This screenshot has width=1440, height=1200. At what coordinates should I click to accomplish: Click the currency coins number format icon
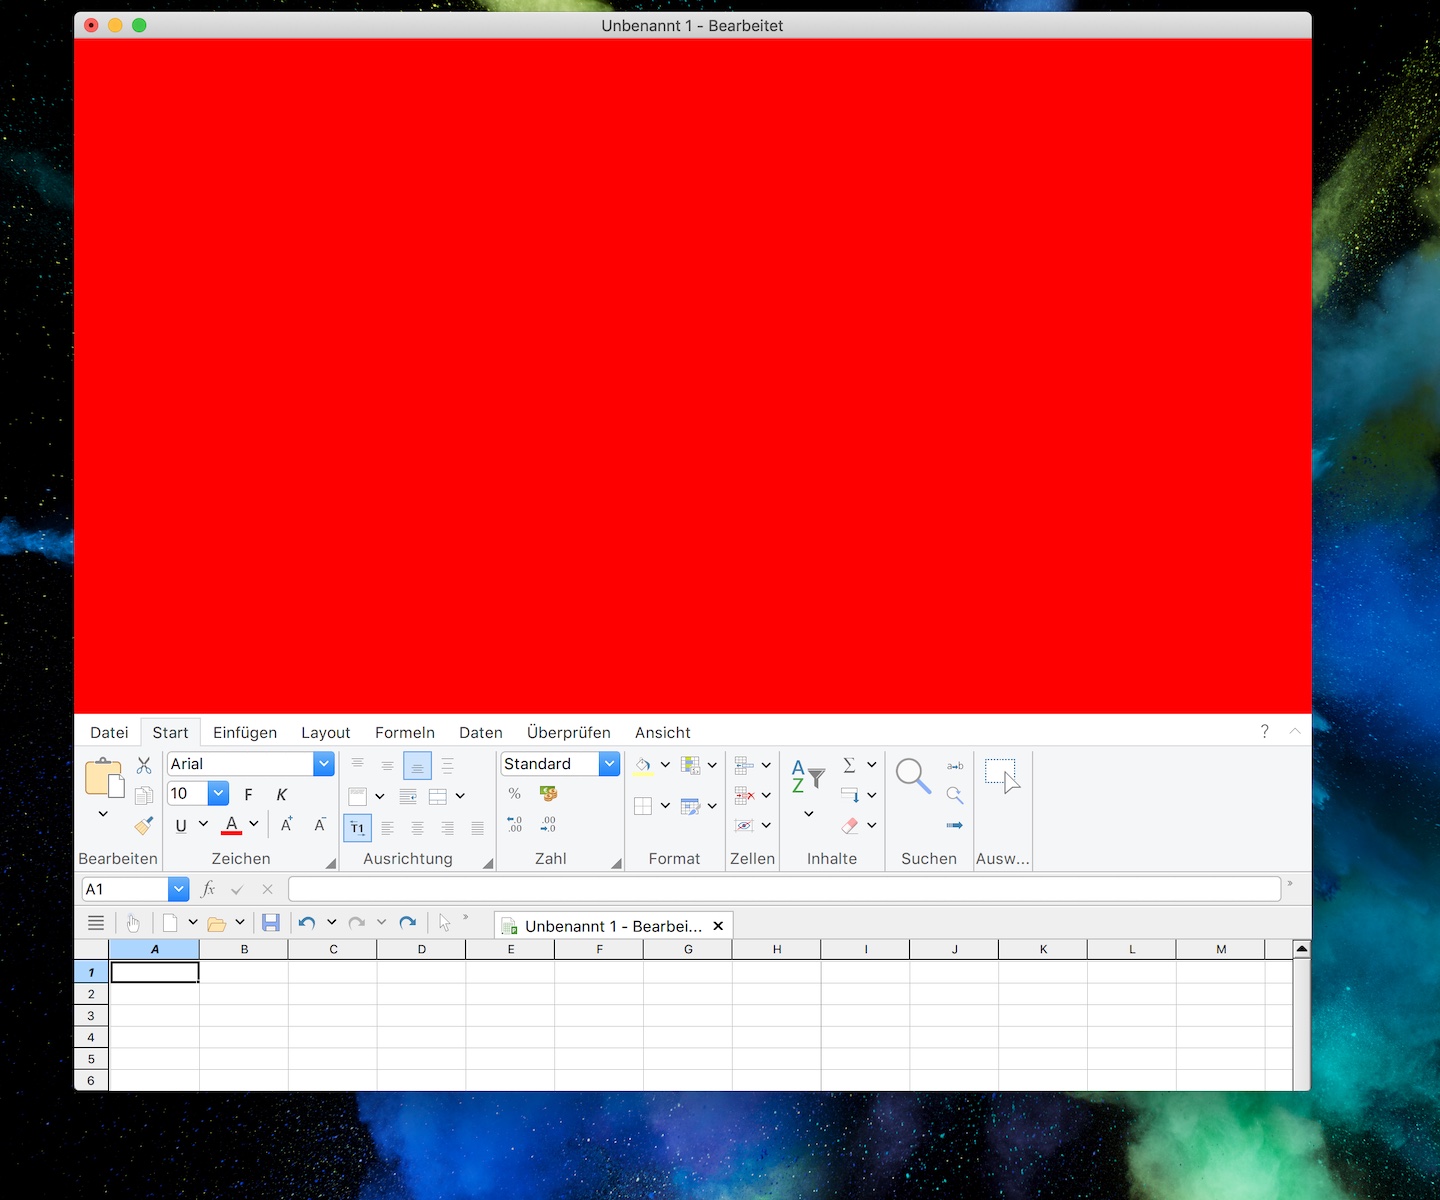click(x=548, y=793)
